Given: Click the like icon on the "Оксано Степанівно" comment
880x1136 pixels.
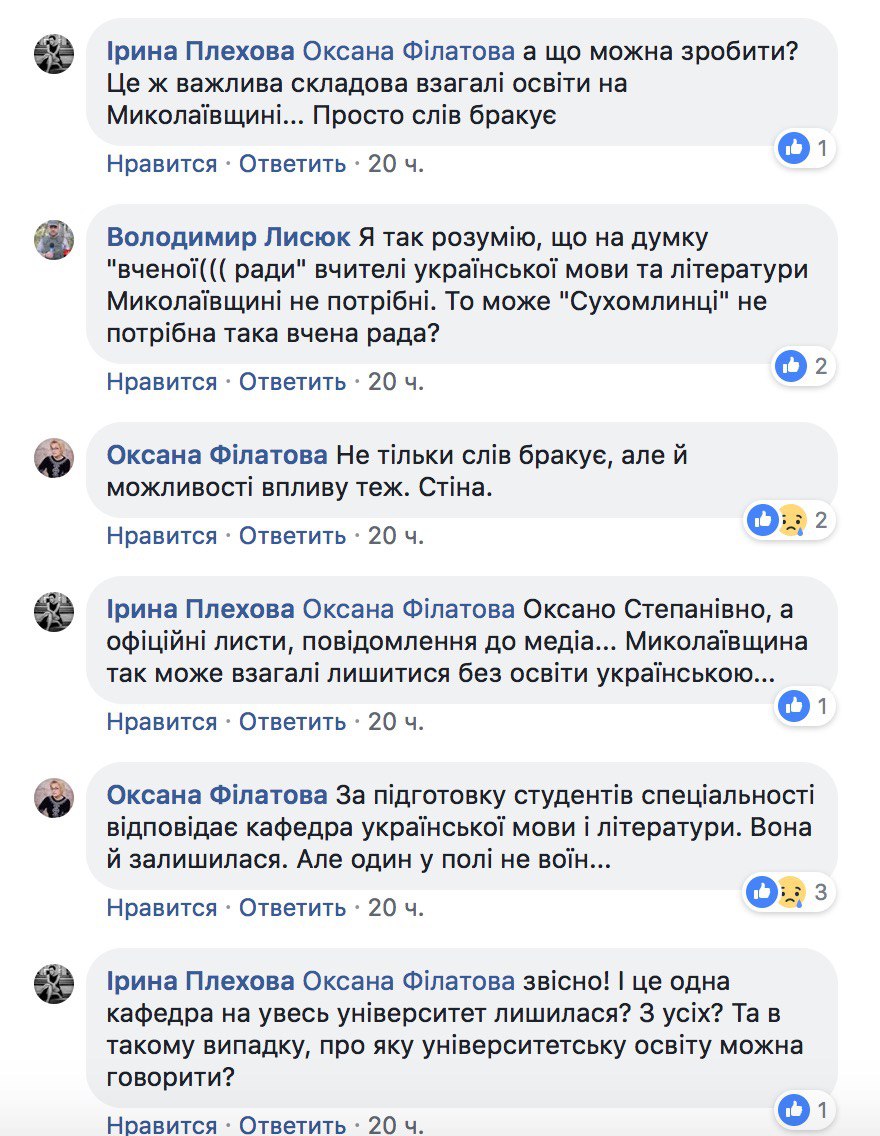Looking at the screenshot, I should pos(794,706).
